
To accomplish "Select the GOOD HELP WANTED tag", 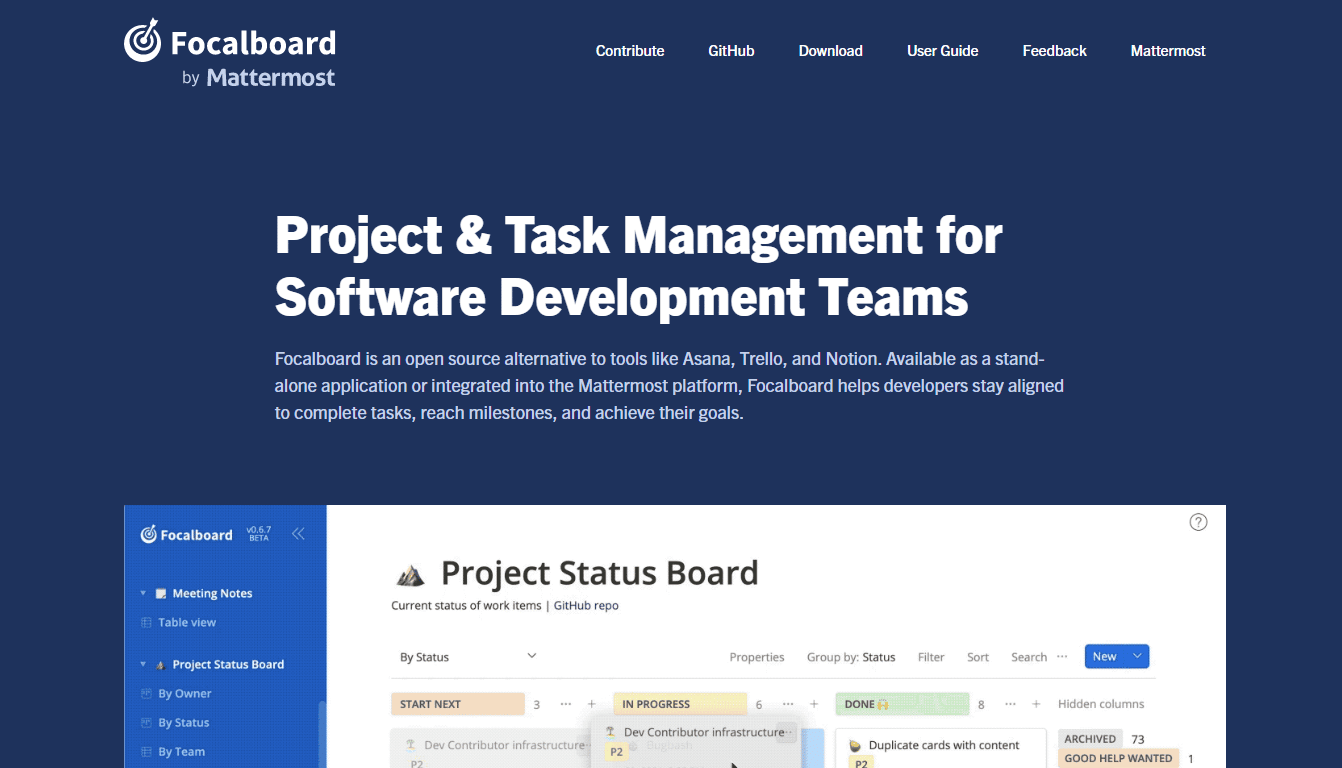I will click(1118, 758).
